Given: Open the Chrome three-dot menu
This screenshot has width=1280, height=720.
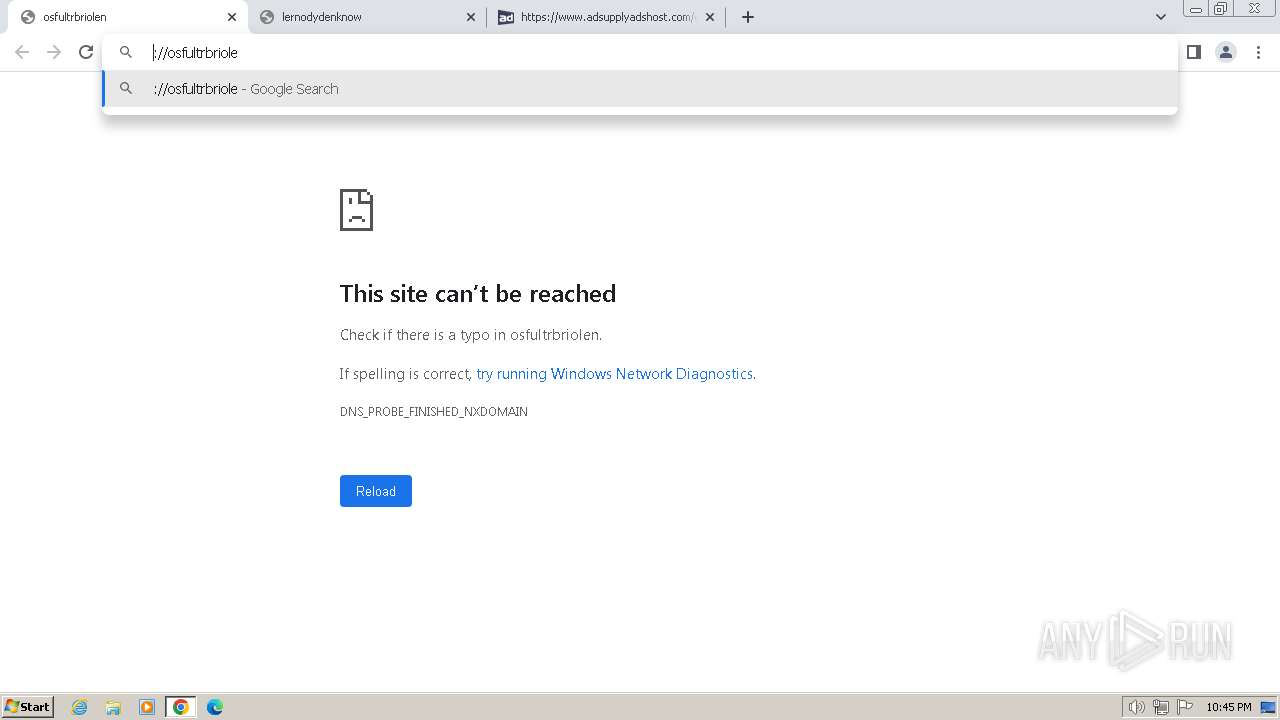Looking at the screenshot, I should (x=1258, y=52).
